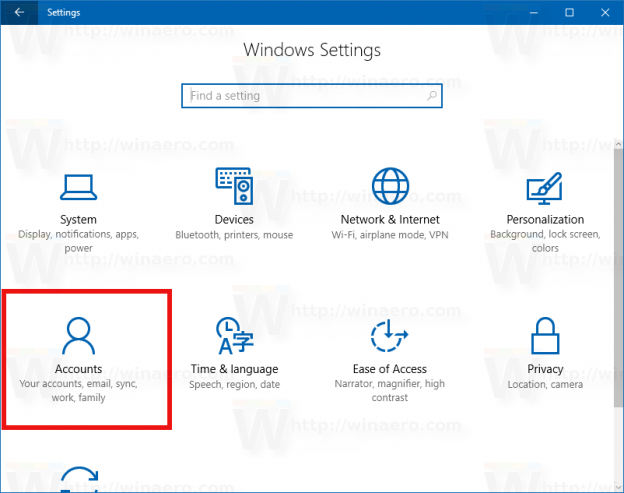
Task: Go back using the title bar arrow
Action: 20,12
